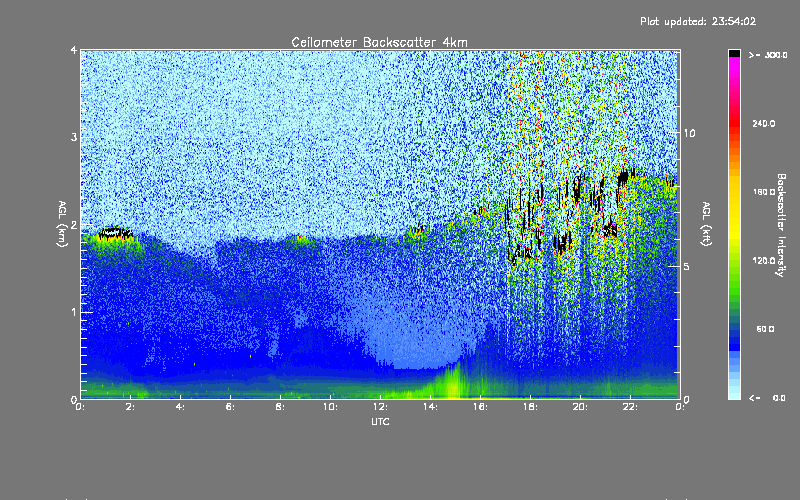
Task: Click the 2: UTC tick label
Action: coord(130,407)
